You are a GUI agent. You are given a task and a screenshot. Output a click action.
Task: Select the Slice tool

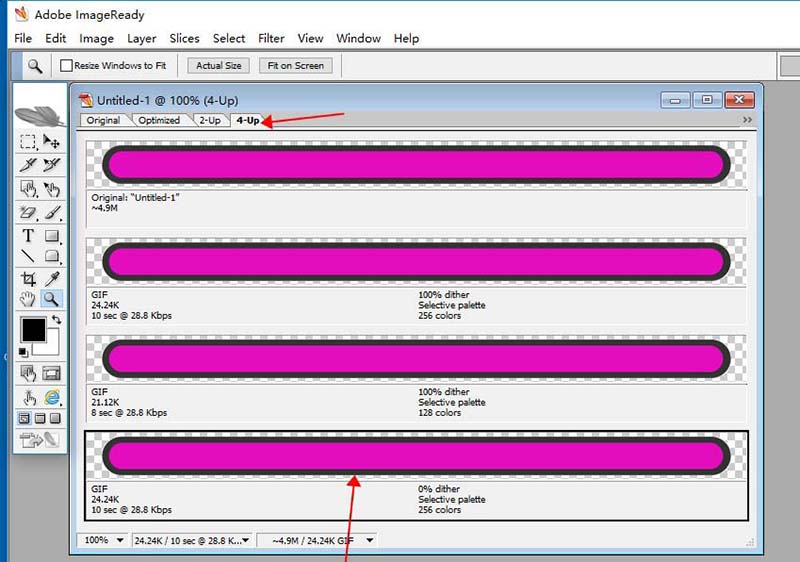click(x=28, y=165)
